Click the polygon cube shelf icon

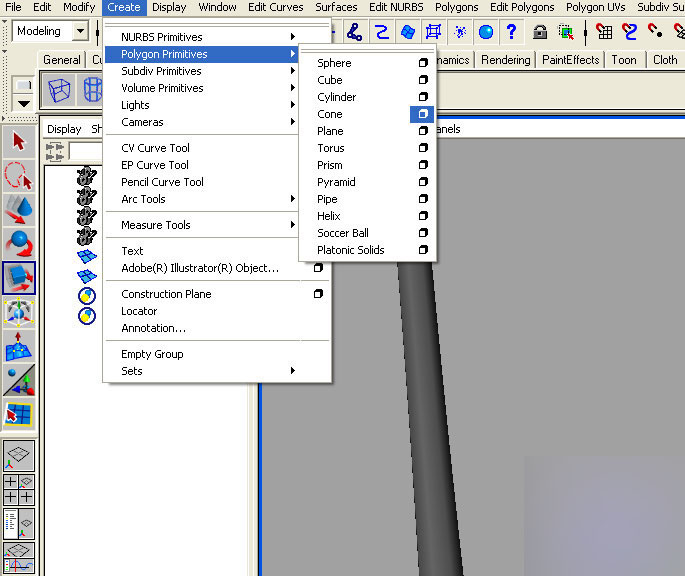[x=59, y=90]
